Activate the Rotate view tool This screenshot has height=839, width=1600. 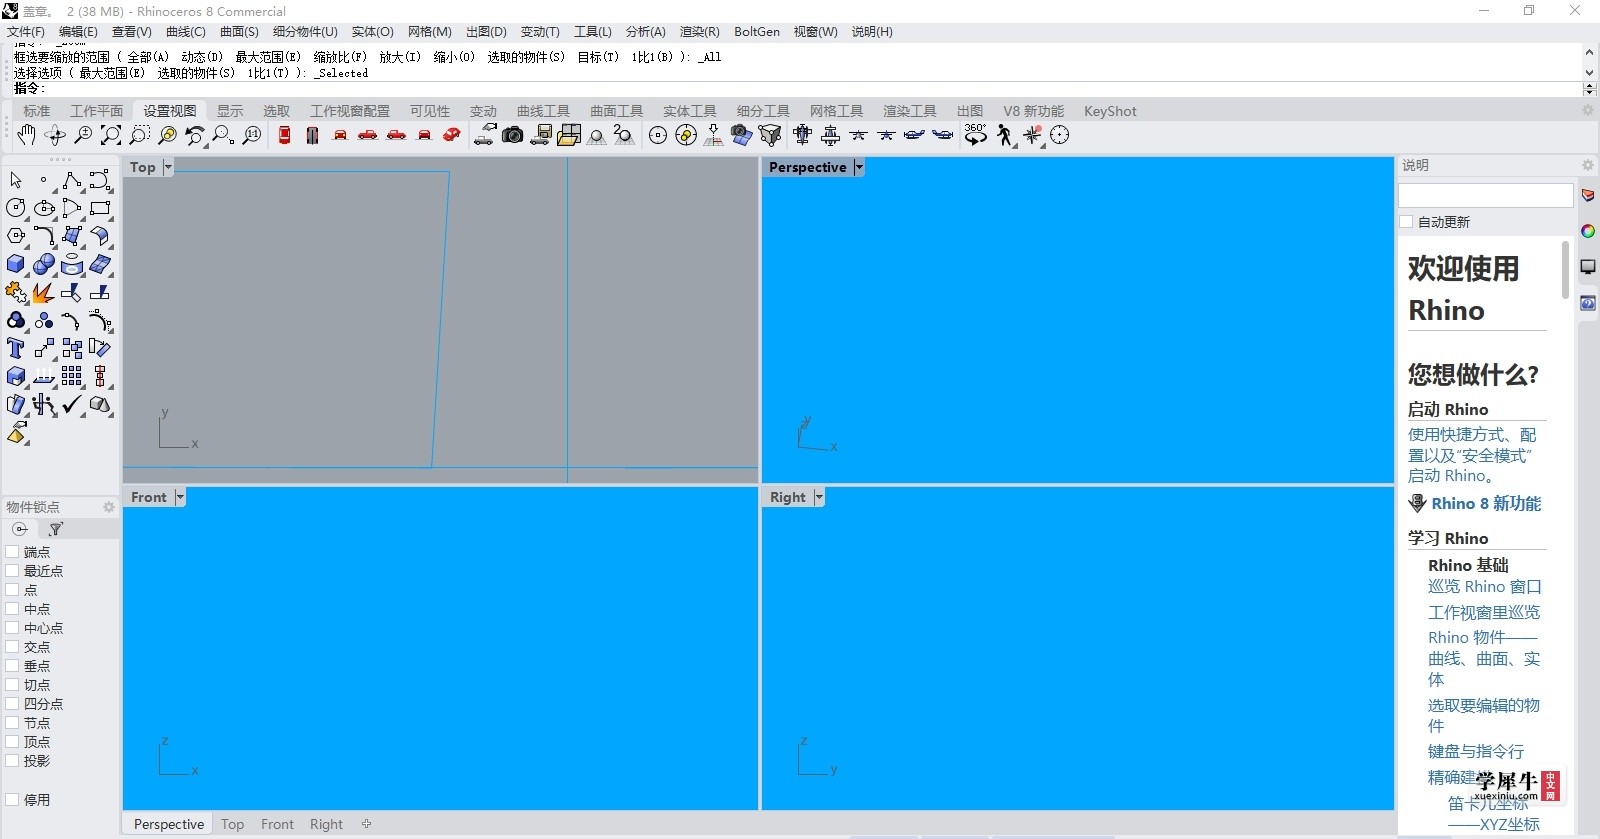[55, 135]
